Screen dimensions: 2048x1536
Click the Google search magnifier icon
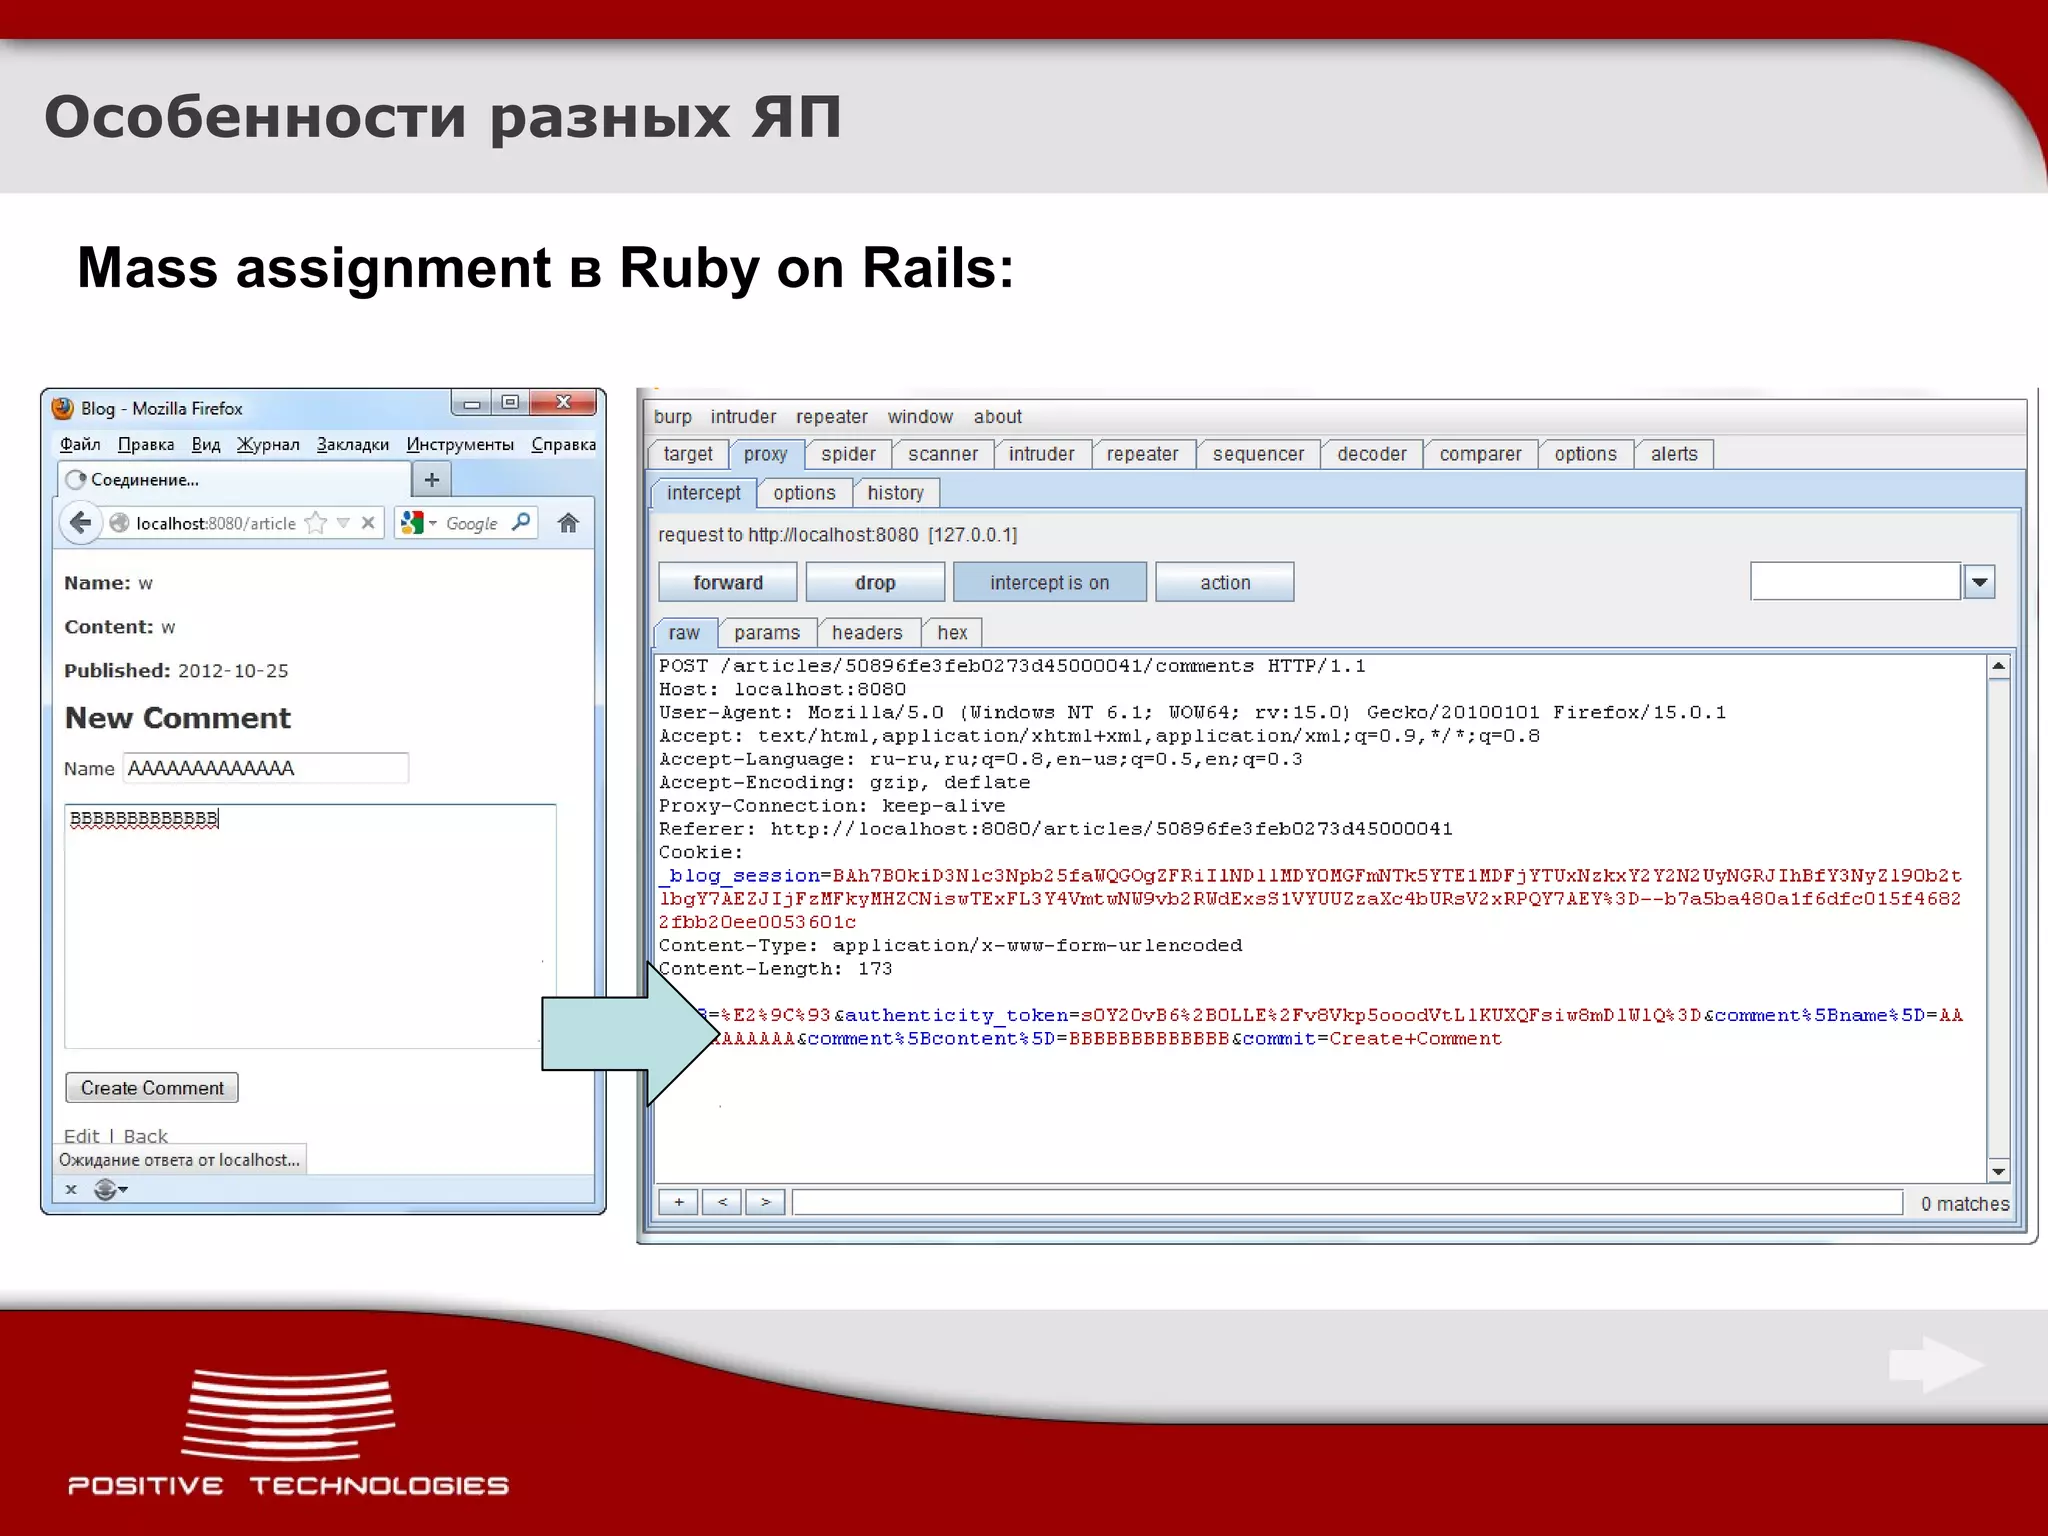(521, 522)
